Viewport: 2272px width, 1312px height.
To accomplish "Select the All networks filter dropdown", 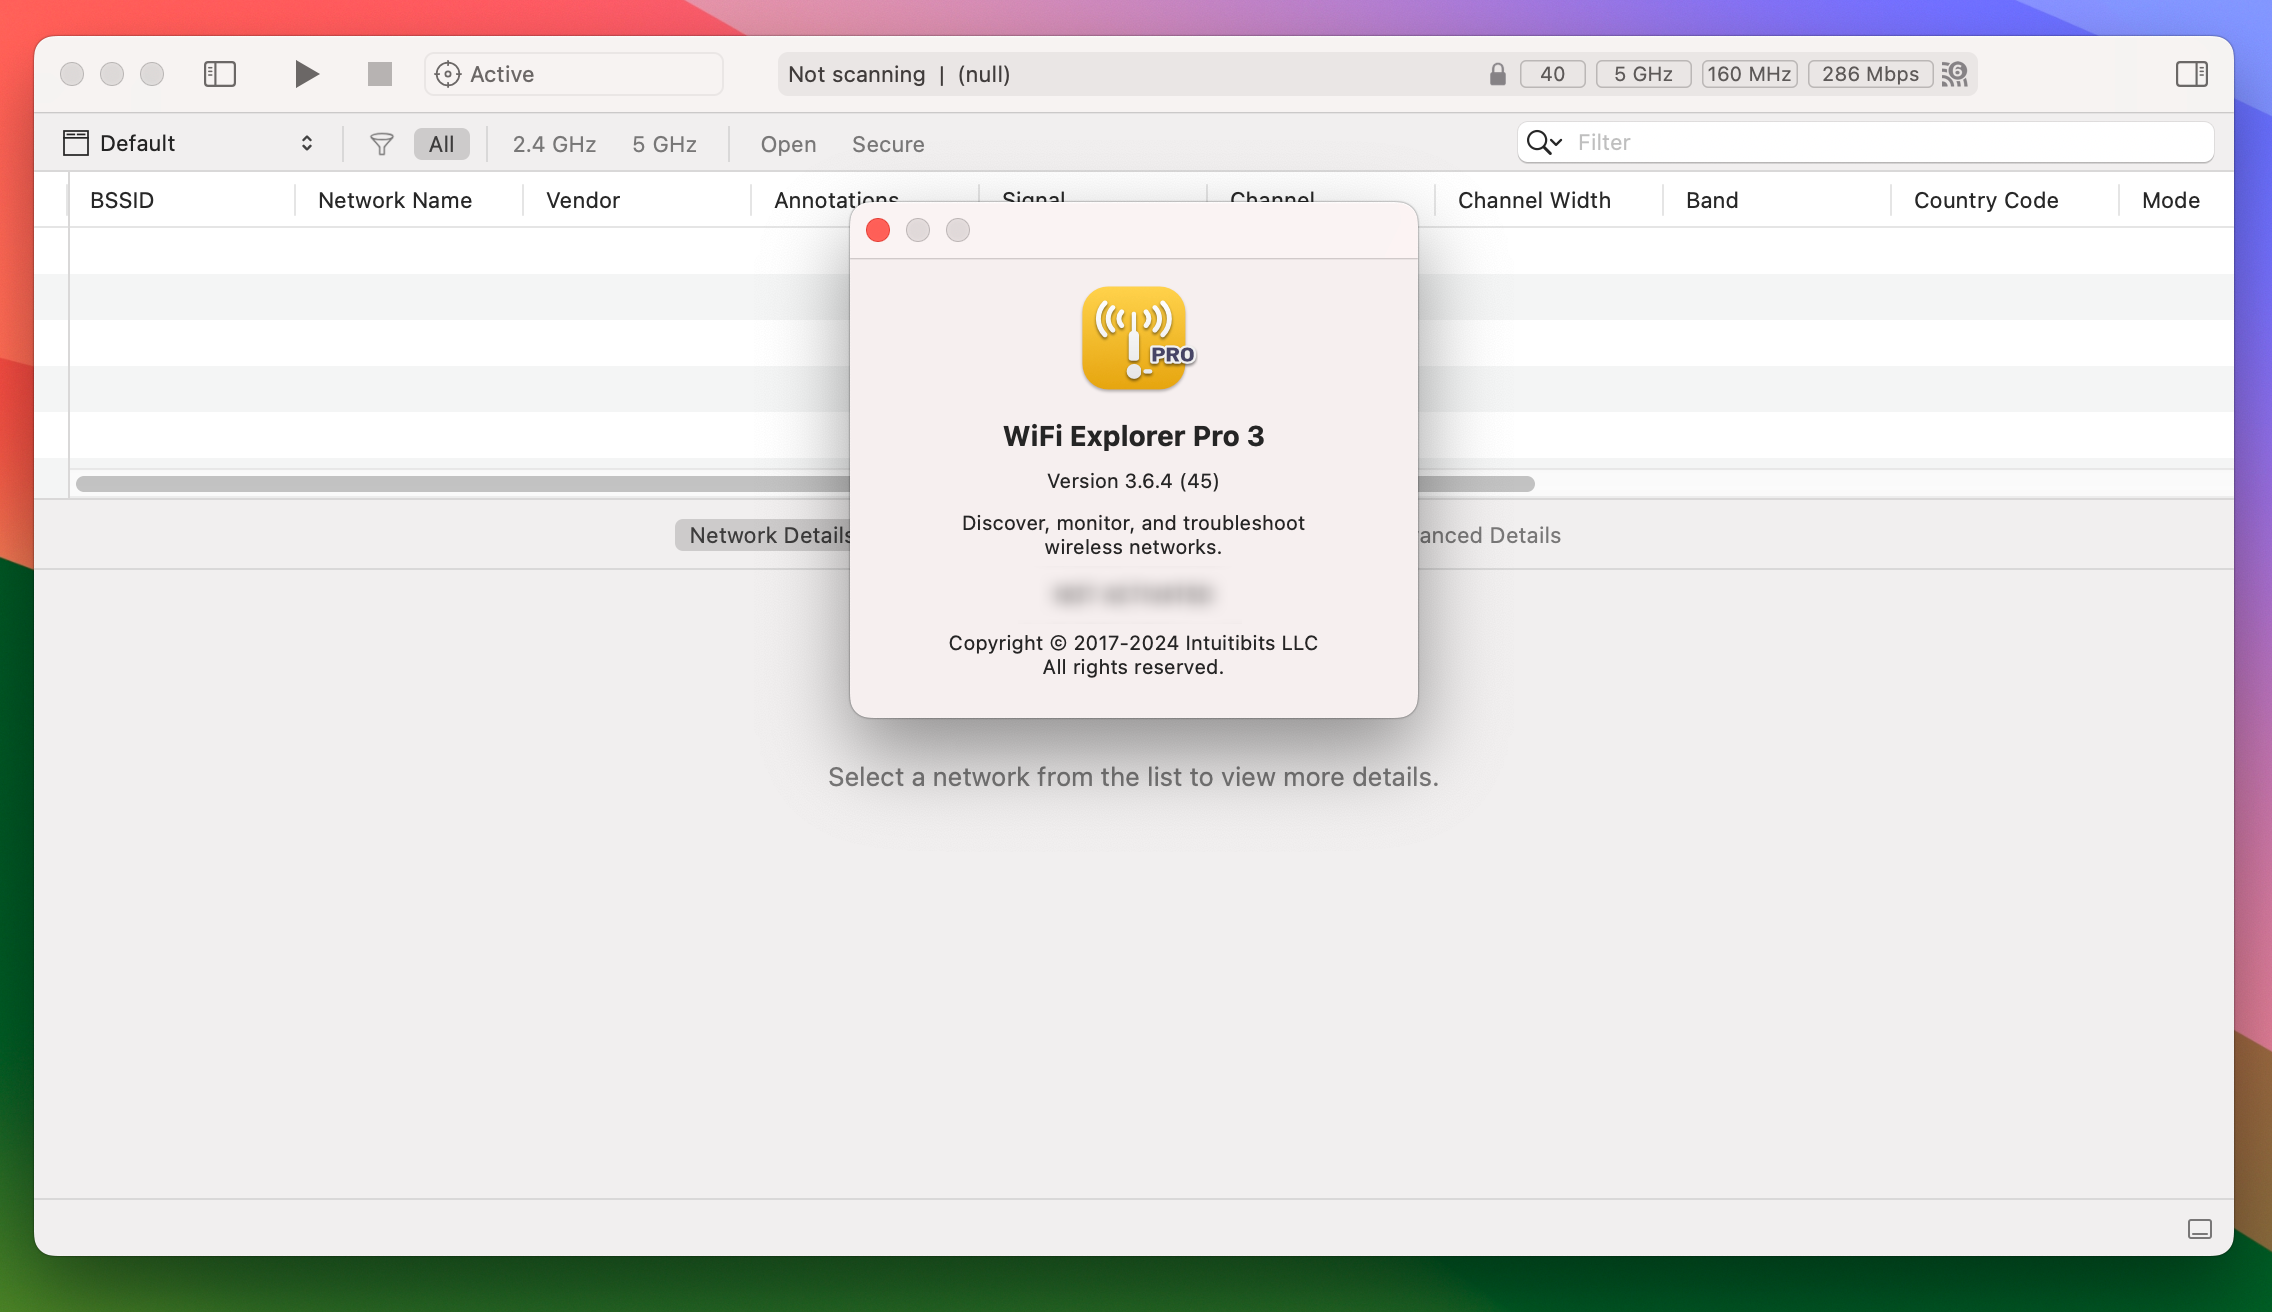I will click(440, 142).
